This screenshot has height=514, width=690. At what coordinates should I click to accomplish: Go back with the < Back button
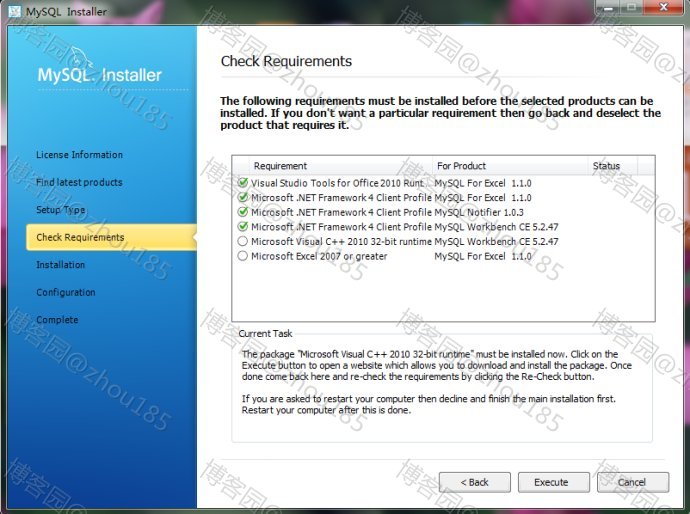click(x=475, y=482)
